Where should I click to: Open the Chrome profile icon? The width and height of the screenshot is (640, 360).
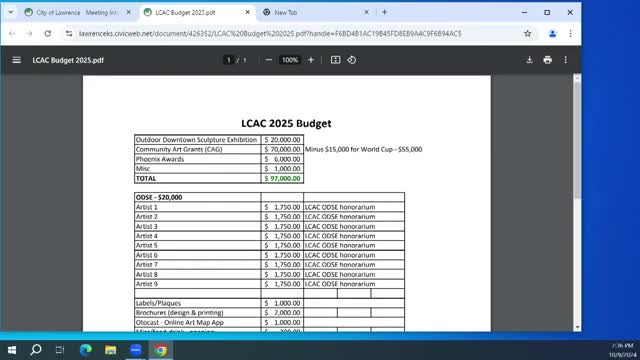(553, 33)
